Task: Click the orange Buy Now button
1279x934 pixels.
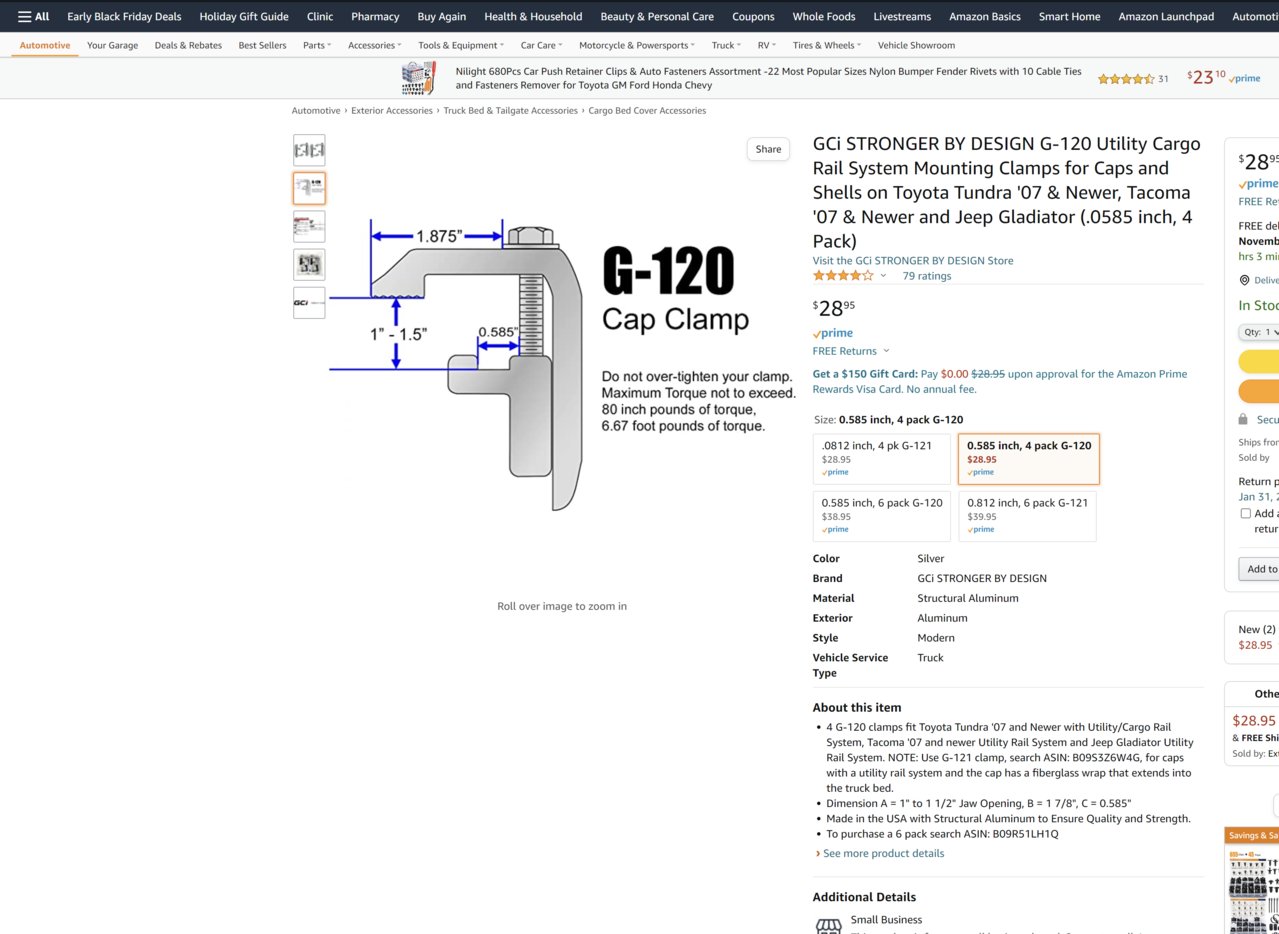Action: click(1259, 390)
